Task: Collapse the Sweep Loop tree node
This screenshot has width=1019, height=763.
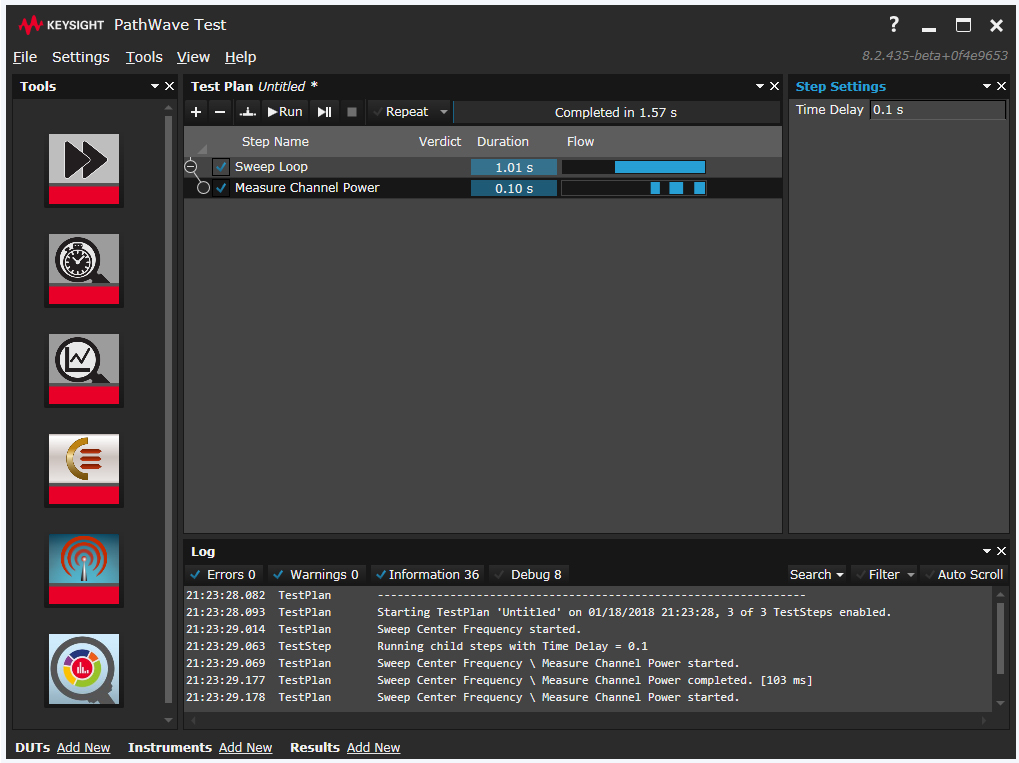Action: 191,167
